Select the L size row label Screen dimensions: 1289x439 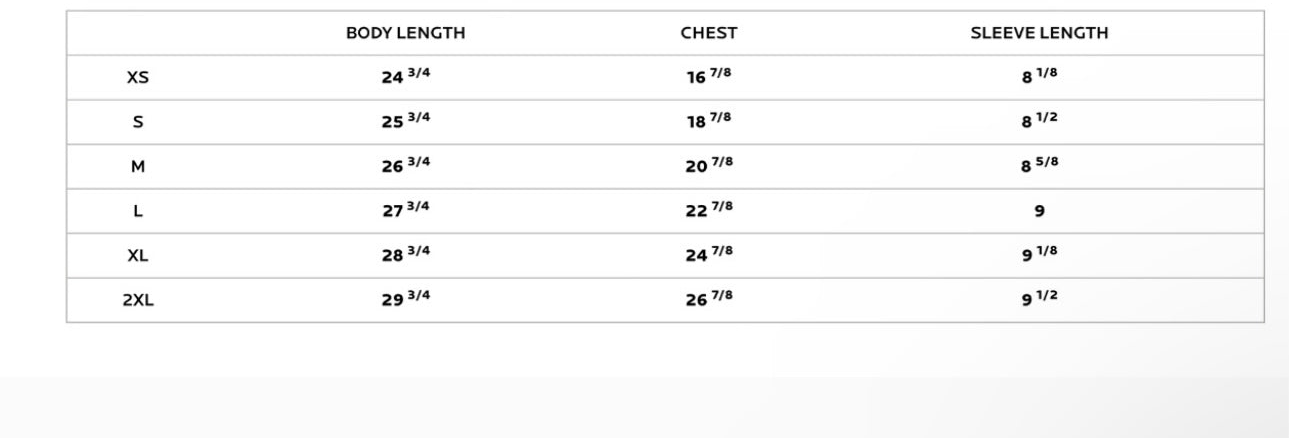(138, 212)
